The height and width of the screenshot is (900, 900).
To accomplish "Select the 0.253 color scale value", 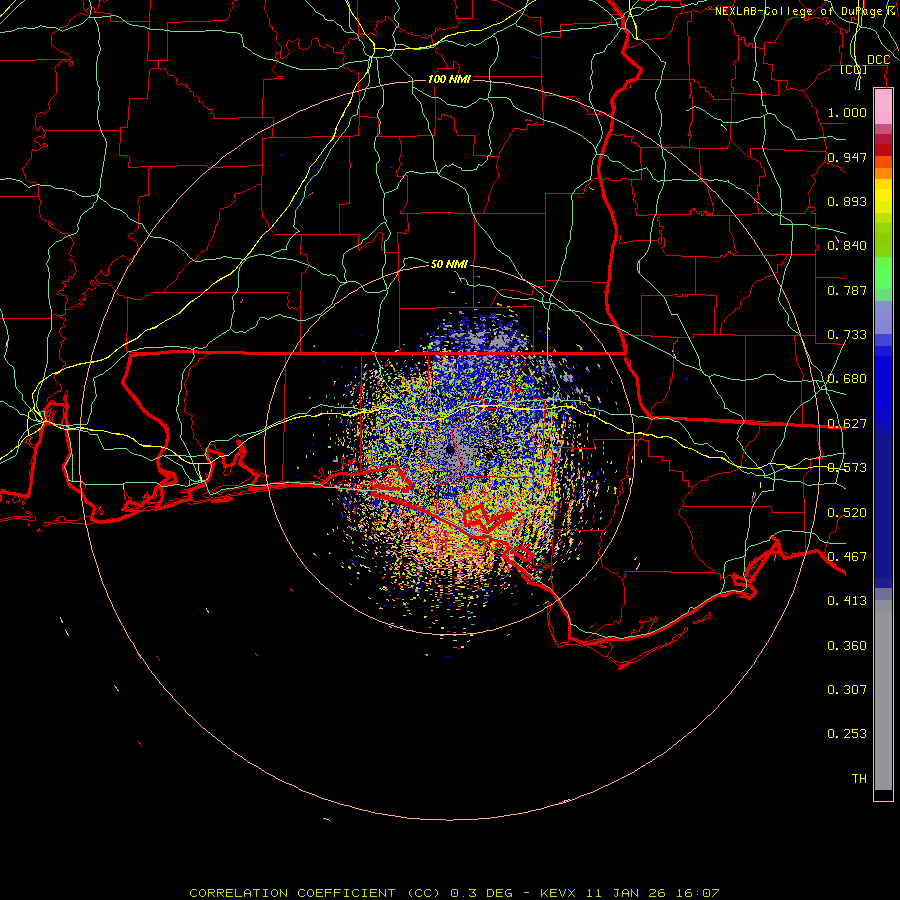I will 847,734.
